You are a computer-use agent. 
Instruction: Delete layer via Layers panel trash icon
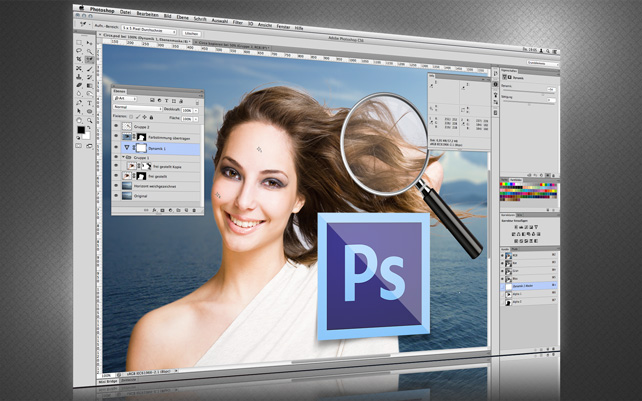point(194,211)
